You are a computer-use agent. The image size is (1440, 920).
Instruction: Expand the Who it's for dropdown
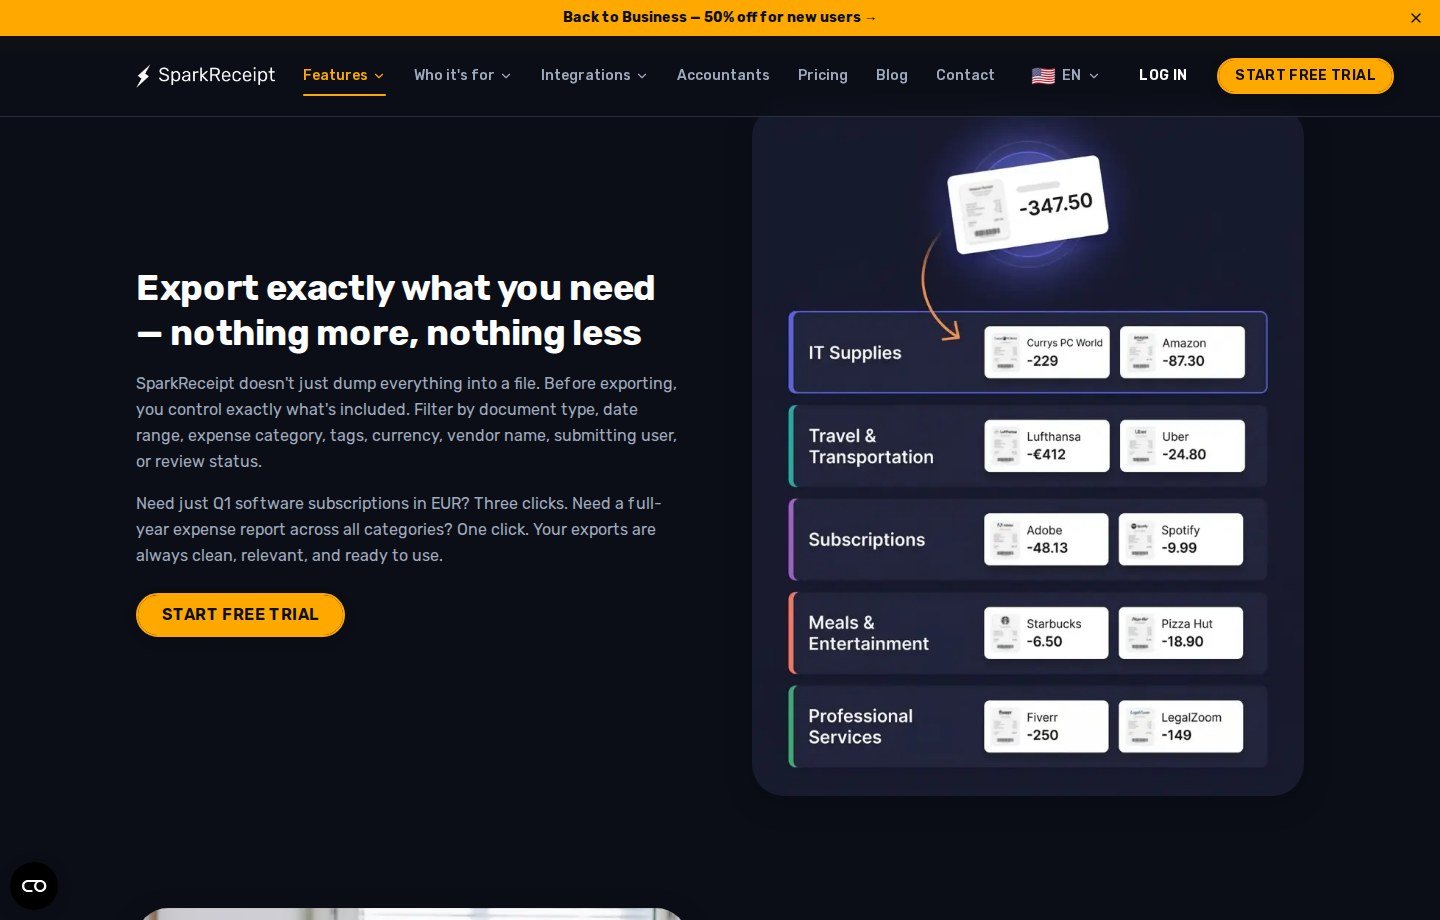[x=463, y=76]
